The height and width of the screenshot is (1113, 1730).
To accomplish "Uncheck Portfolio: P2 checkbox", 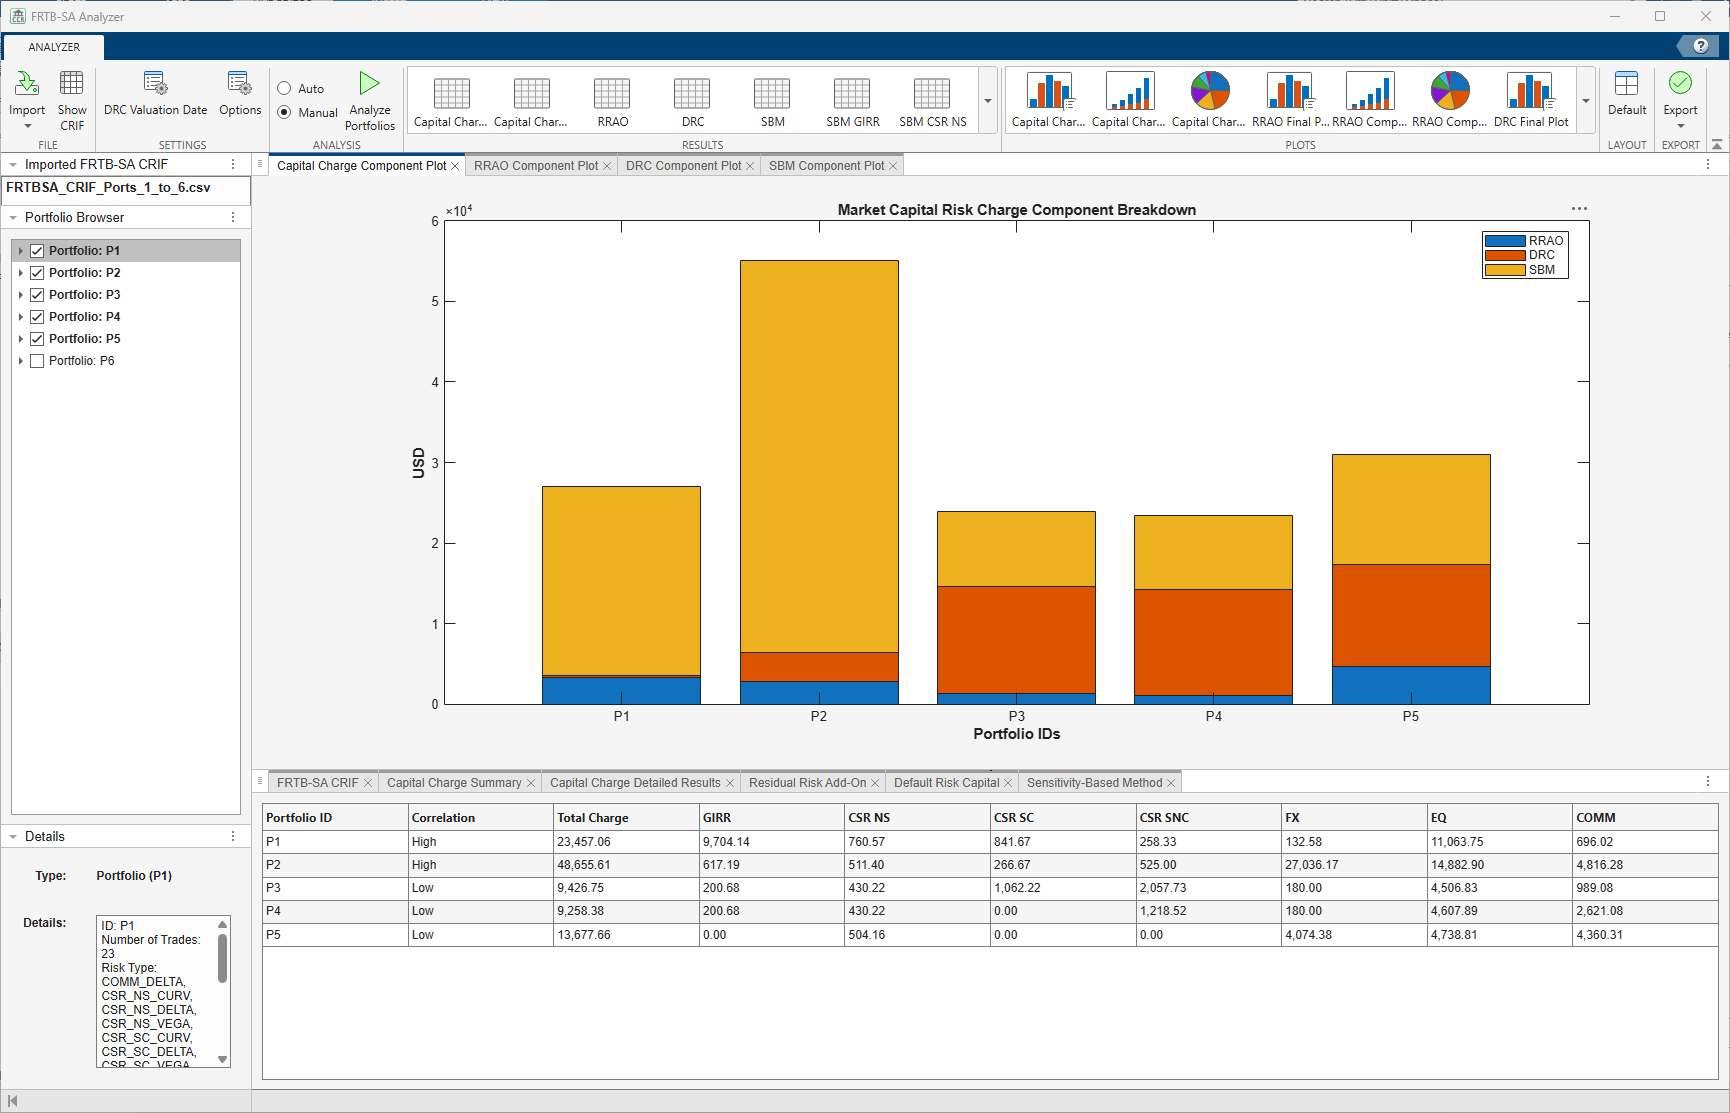I will pyautogui.click(x=37, y=273).
